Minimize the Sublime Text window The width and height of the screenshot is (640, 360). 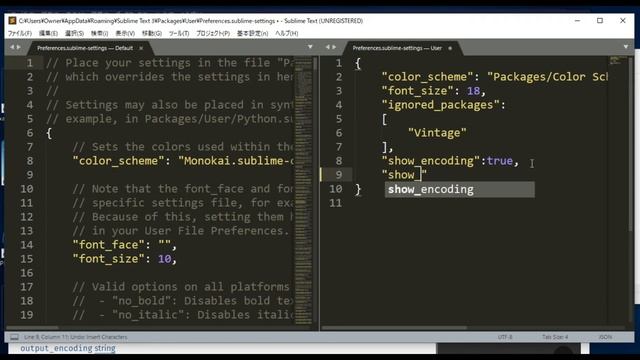(577, 20)
